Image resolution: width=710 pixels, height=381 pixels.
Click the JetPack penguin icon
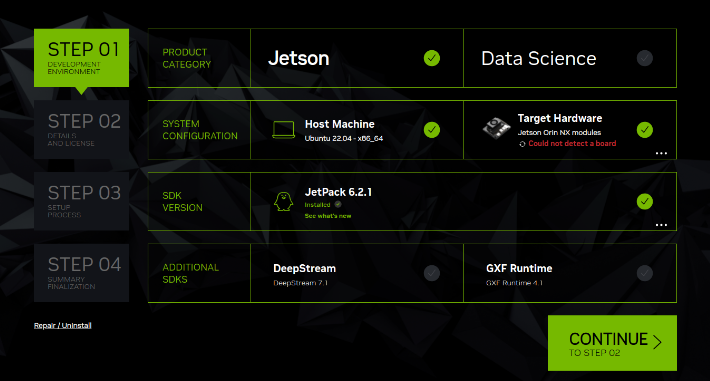283,201
